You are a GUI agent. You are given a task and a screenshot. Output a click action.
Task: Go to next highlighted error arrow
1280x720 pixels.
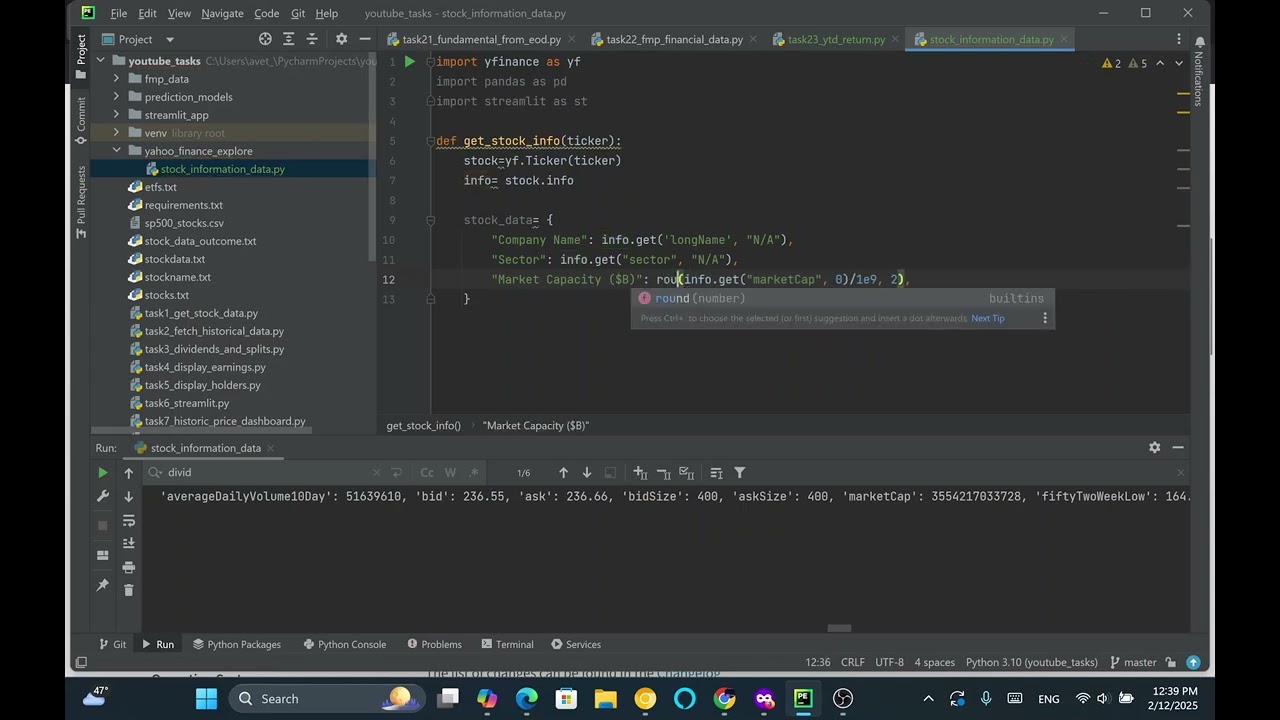[x=1179, y=63]
